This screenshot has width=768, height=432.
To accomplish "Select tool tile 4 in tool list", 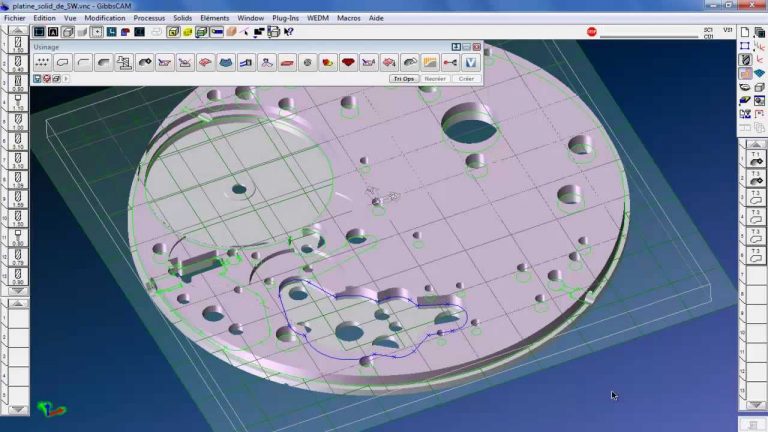I will 18,102.
